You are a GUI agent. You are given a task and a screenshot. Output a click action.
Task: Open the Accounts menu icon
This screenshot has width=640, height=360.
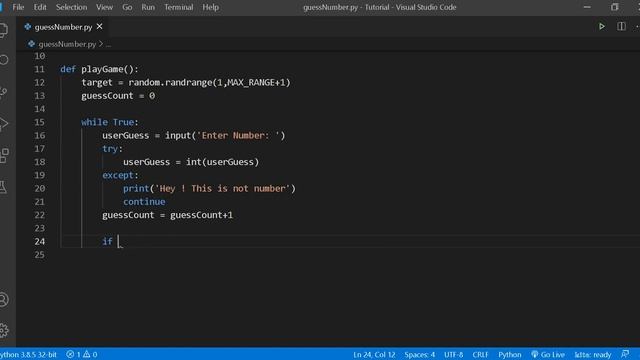(3, 299)
